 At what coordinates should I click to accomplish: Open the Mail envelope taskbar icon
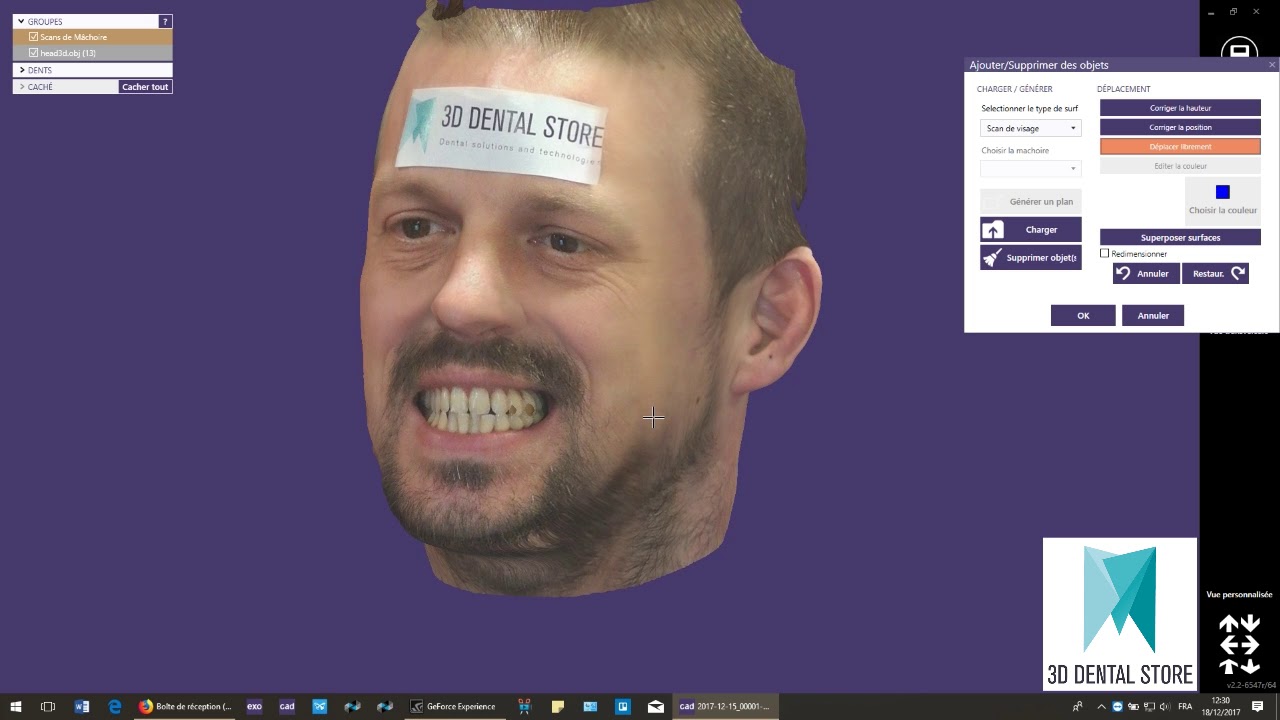655,706
